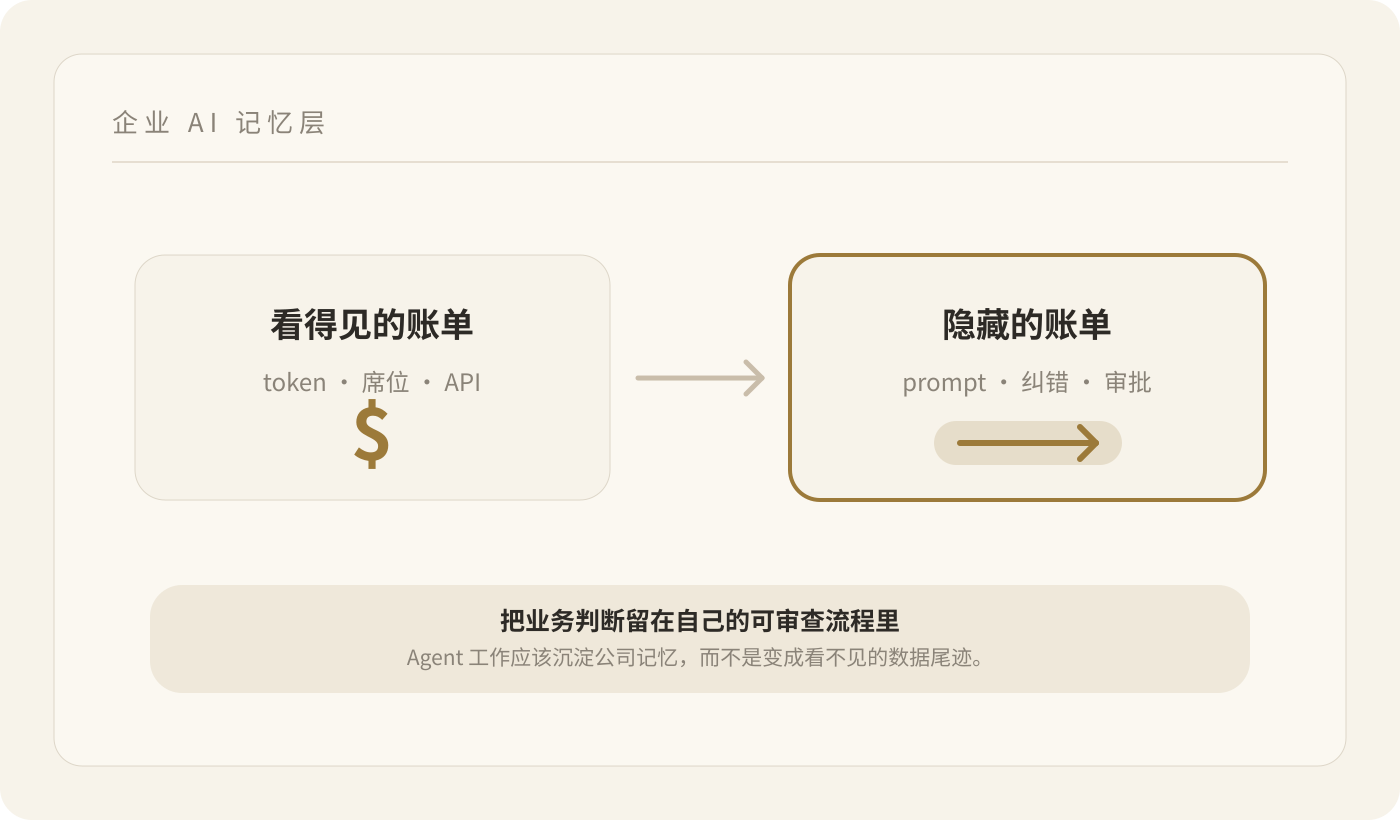This screenshot has width=1400, height=820.
Task: Click the API label in the left card
Action: pos(463,383)
